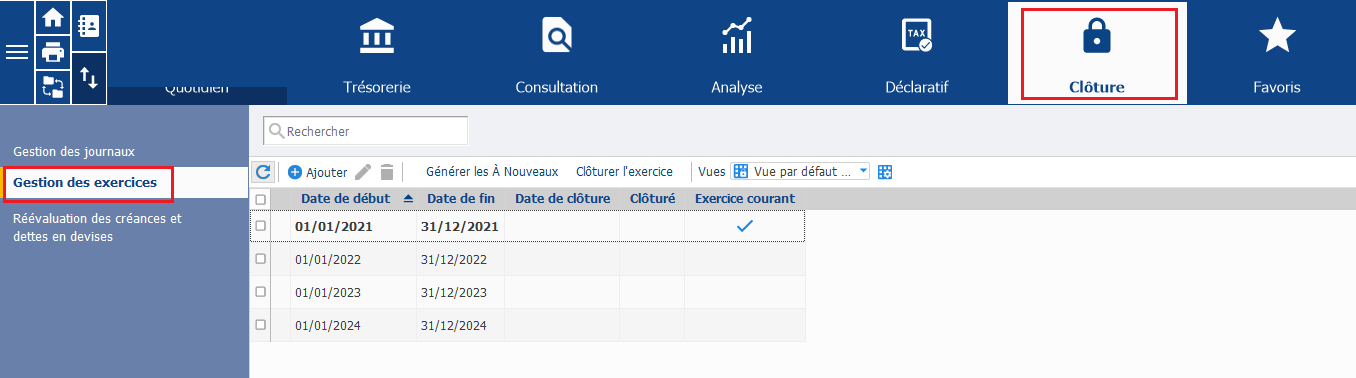The image size is (1356, 378).
Task: Click the printer icon
Action: 52,52
